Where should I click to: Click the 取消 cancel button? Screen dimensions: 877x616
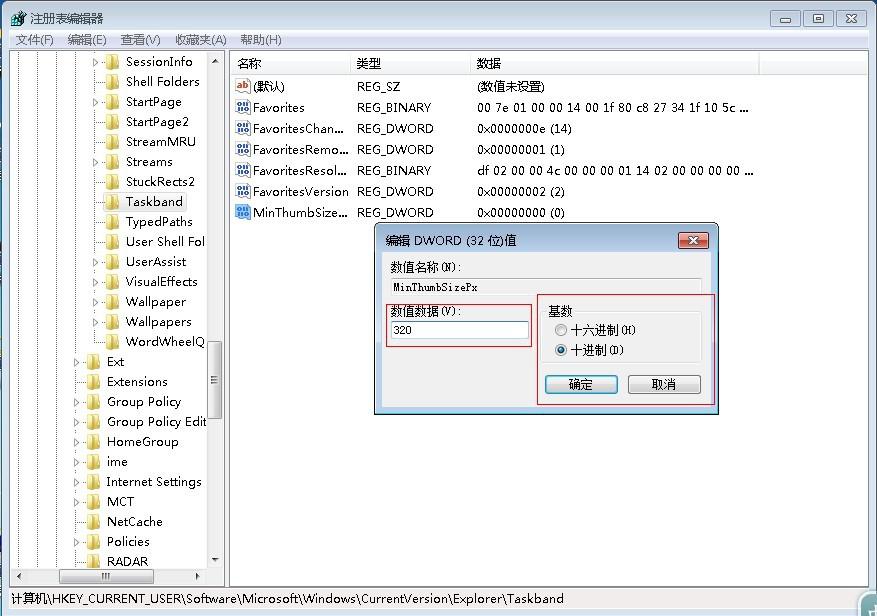[664, 385]
